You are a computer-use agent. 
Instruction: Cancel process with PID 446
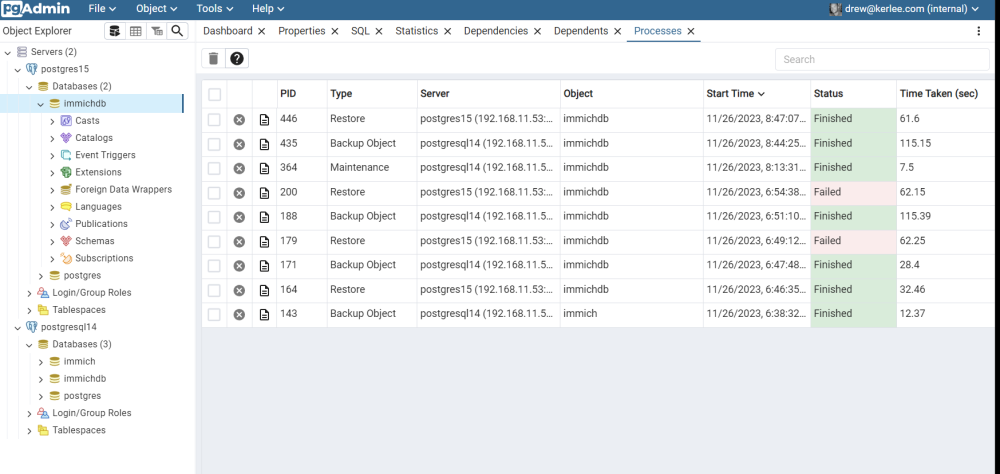click(239, 119)
